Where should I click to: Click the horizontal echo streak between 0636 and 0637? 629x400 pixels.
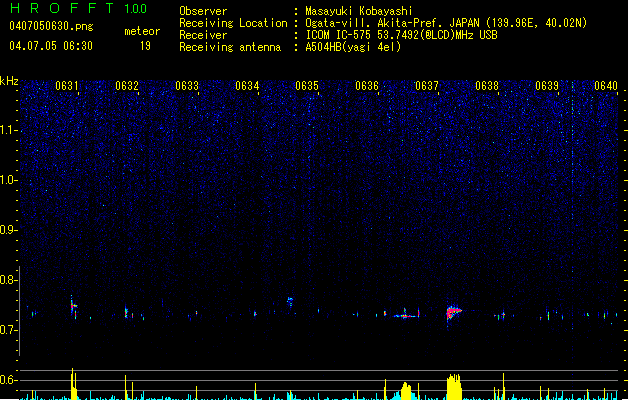point(406,316)
